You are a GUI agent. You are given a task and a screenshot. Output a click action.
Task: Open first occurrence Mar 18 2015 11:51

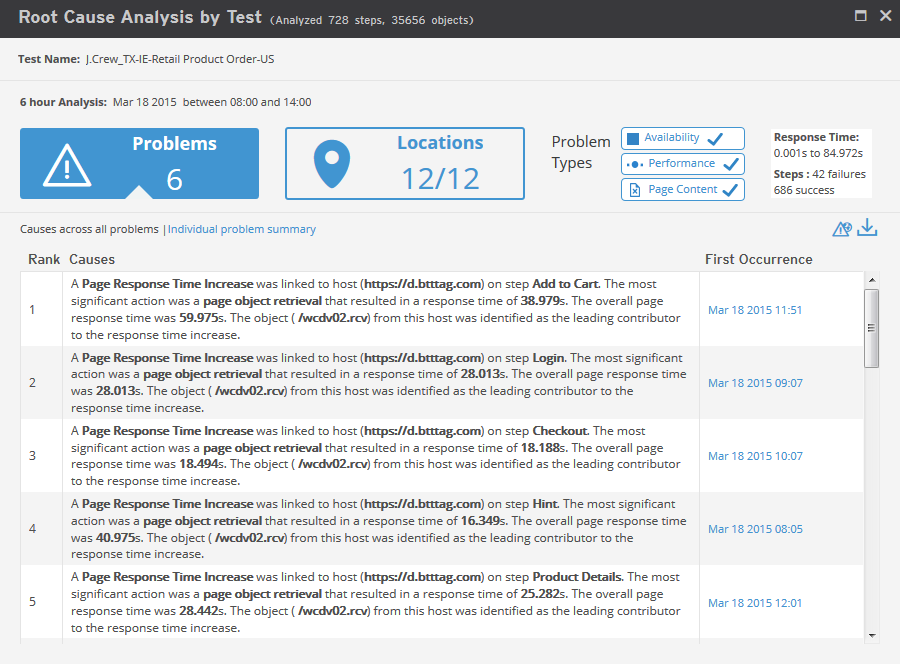[x=755, y=310]
